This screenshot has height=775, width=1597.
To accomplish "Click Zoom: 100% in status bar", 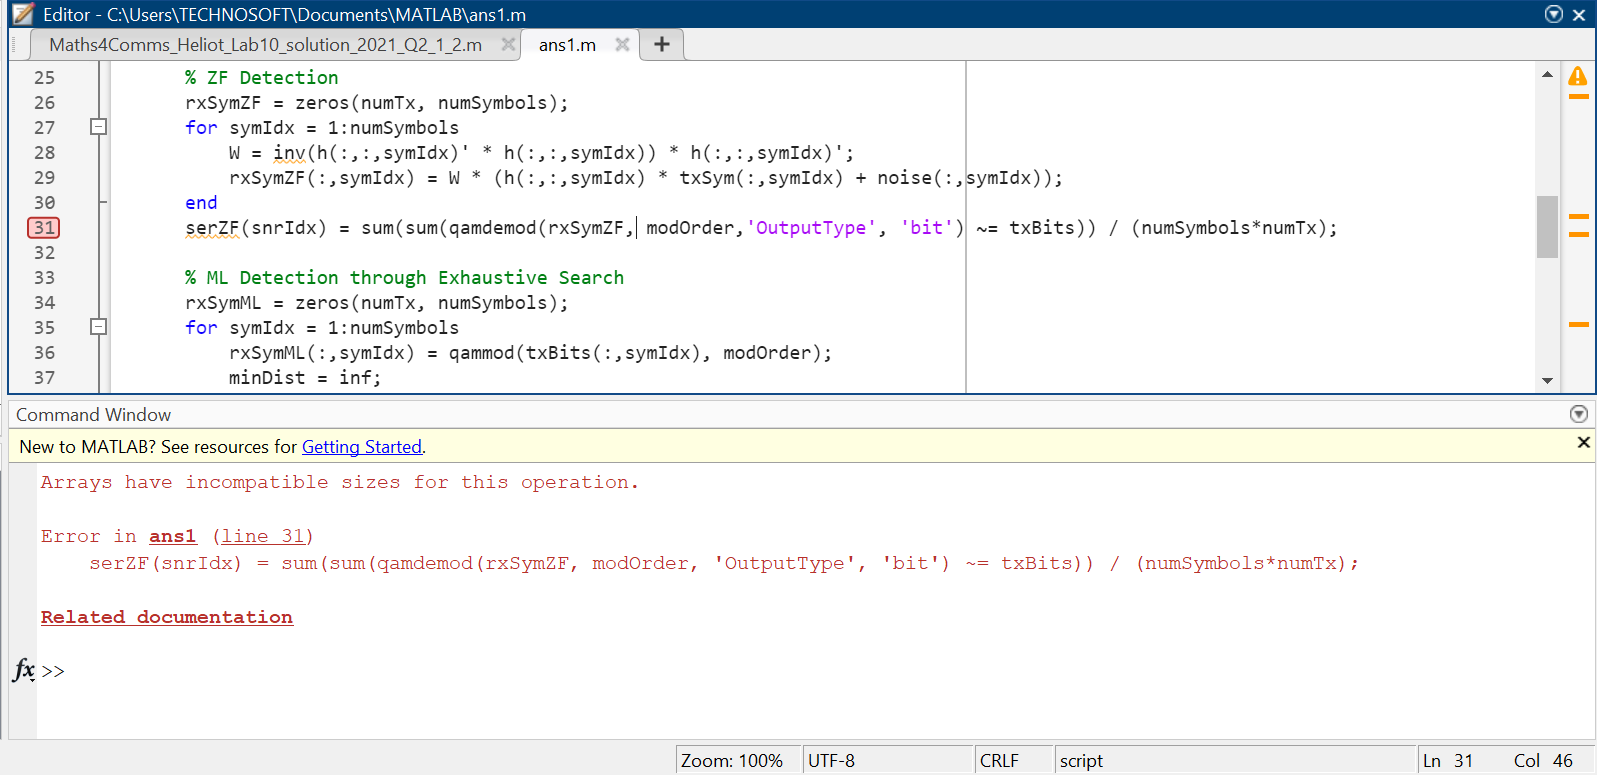I will click(732, 761).
